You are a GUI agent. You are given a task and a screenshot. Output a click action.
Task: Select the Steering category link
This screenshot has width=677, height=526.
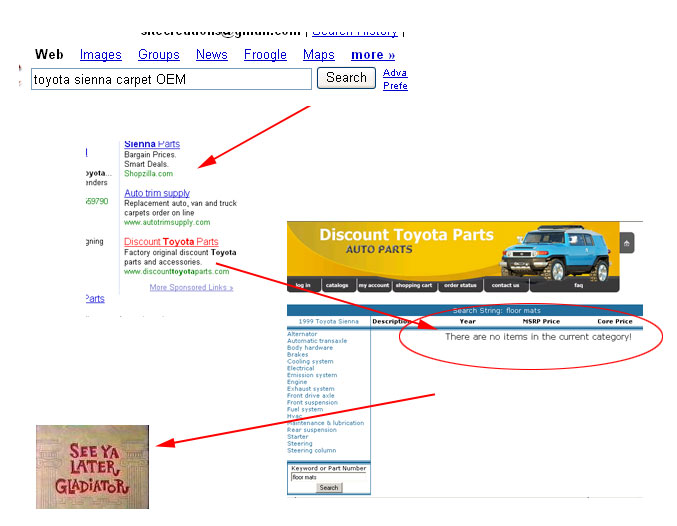[x=300, y=444]
